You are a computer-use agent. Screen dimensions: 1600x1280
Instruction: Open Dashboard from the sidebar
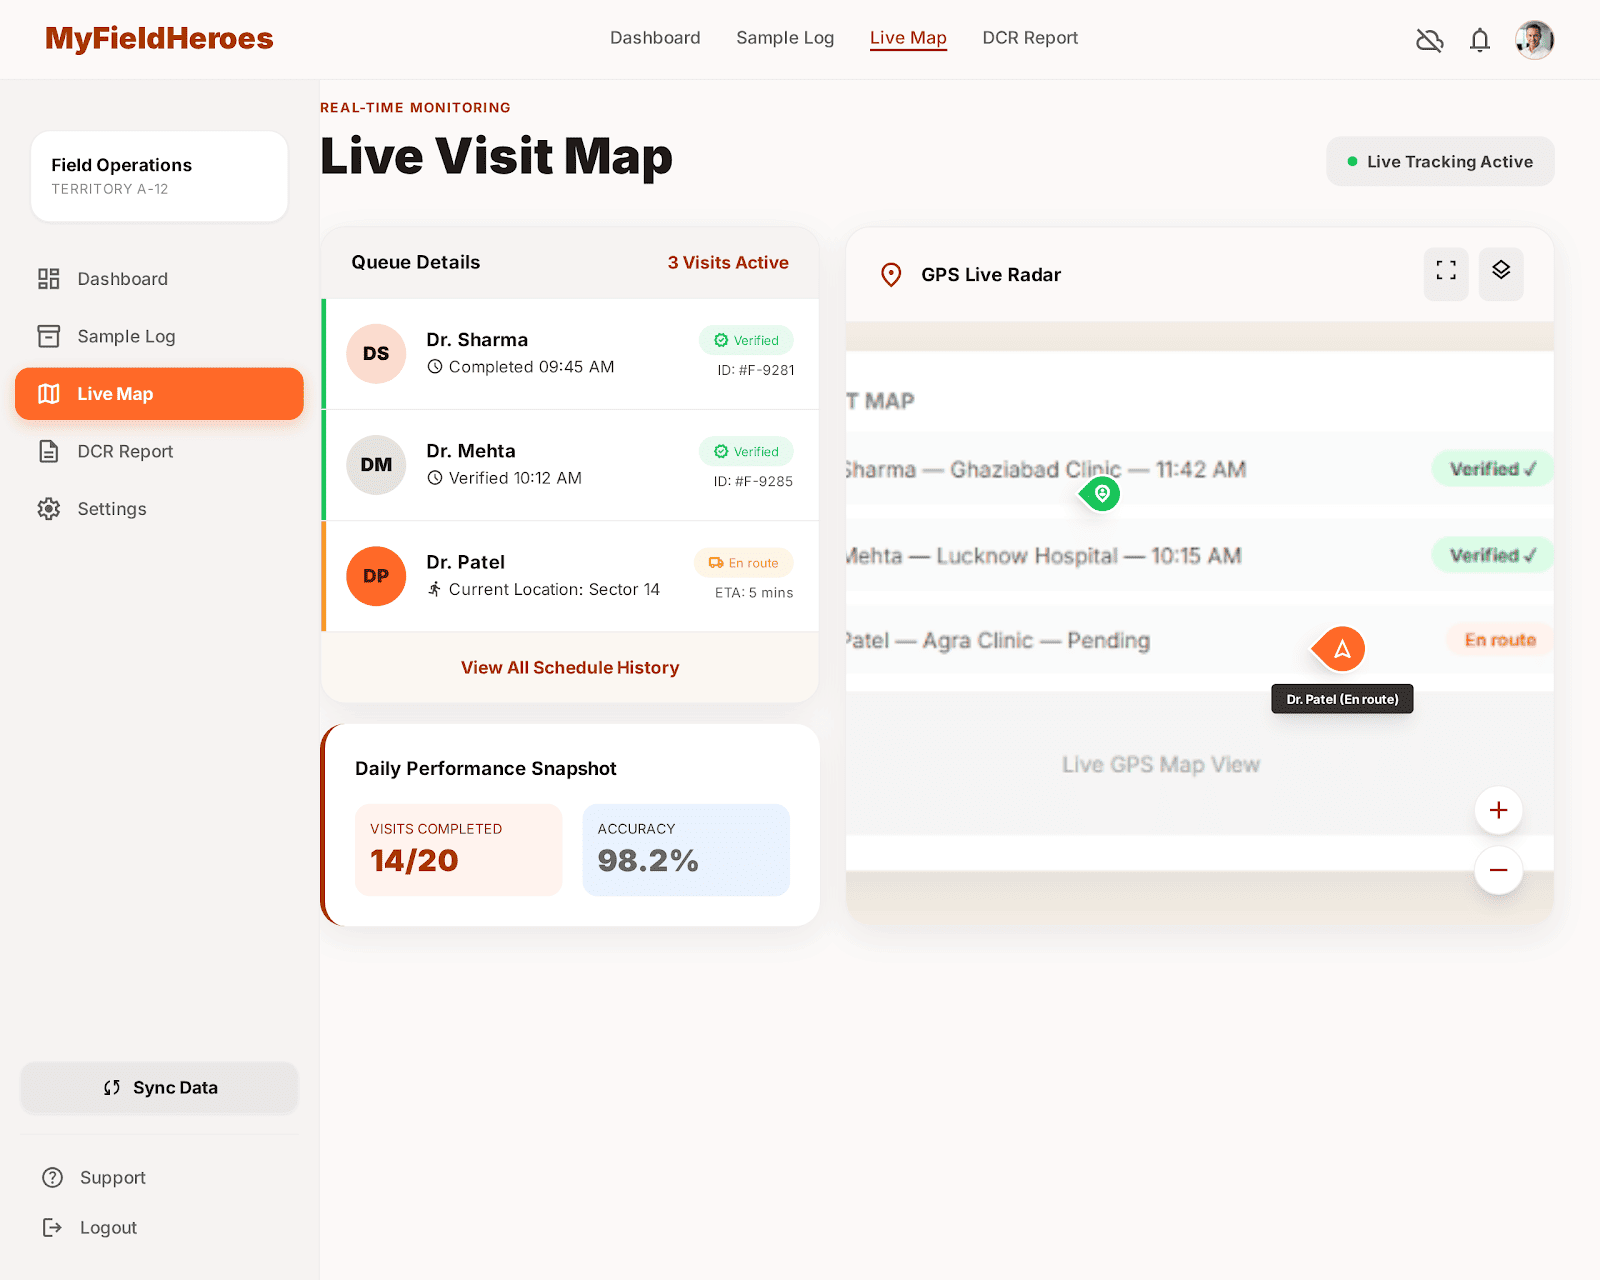(x=159, y=279)
